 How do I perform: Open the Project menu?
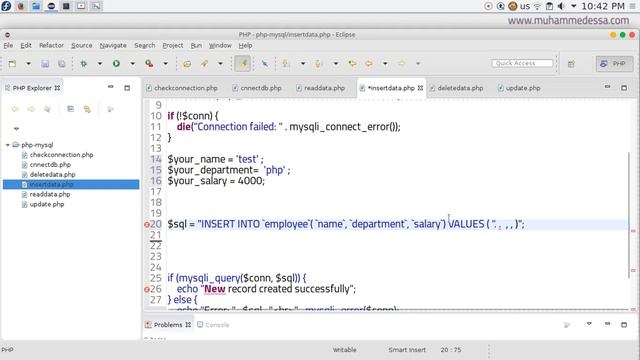pyautogui.click(x=173, y=45)
